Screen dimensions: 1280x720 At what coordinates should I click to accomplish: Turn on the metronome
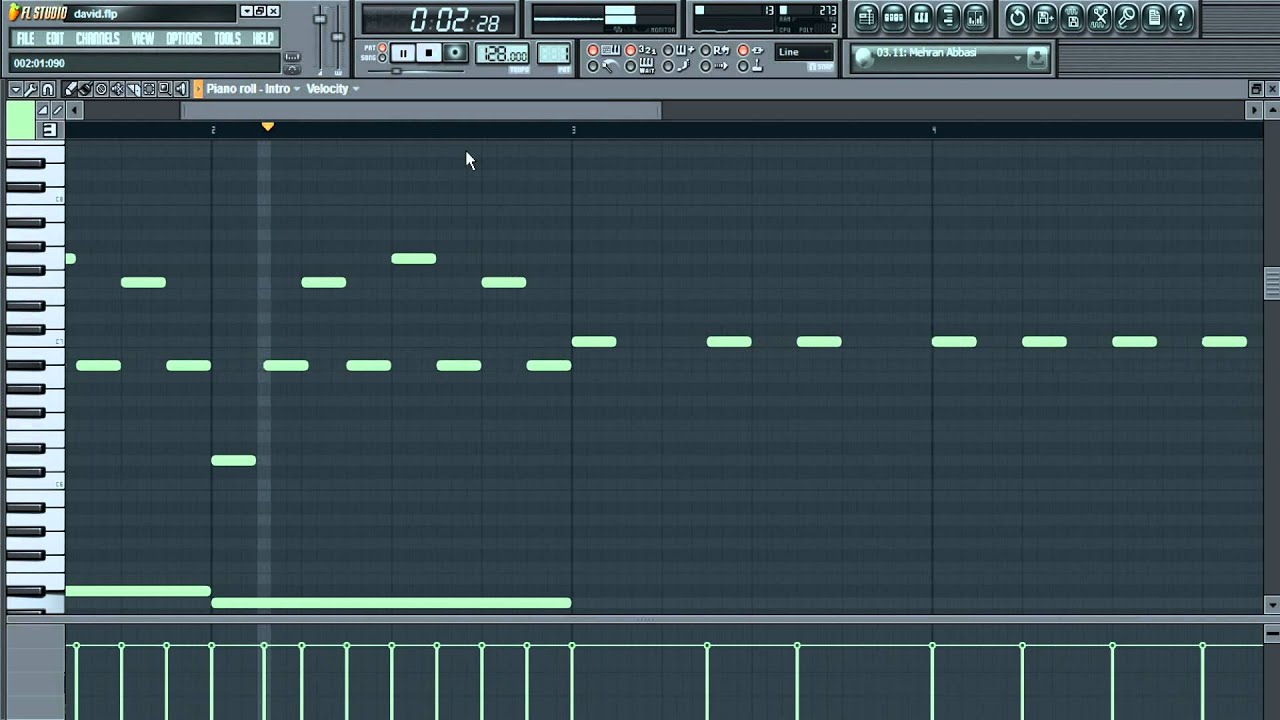point(603,66)
